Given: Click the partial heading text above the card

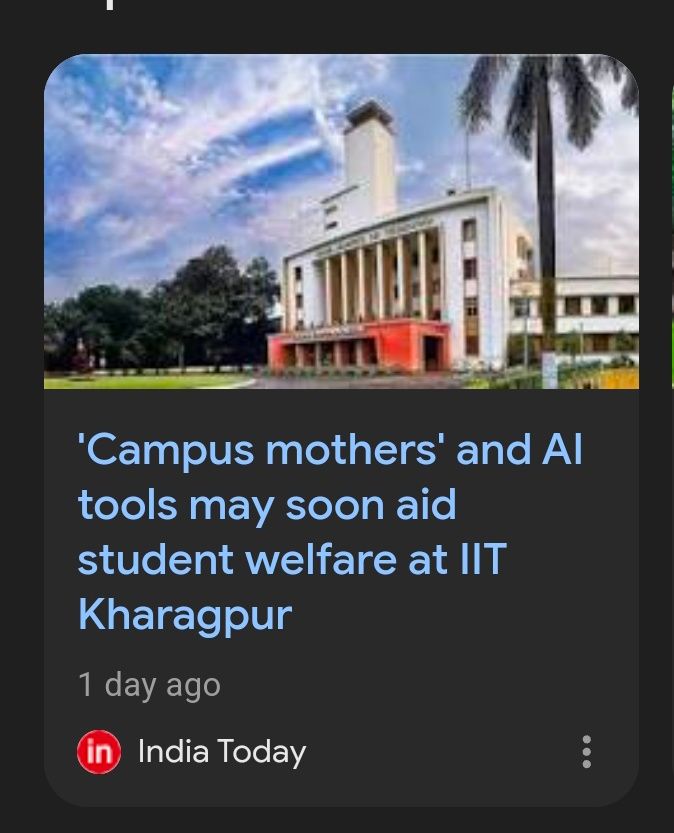Looking at the screenshot, I should pos(109,5).
